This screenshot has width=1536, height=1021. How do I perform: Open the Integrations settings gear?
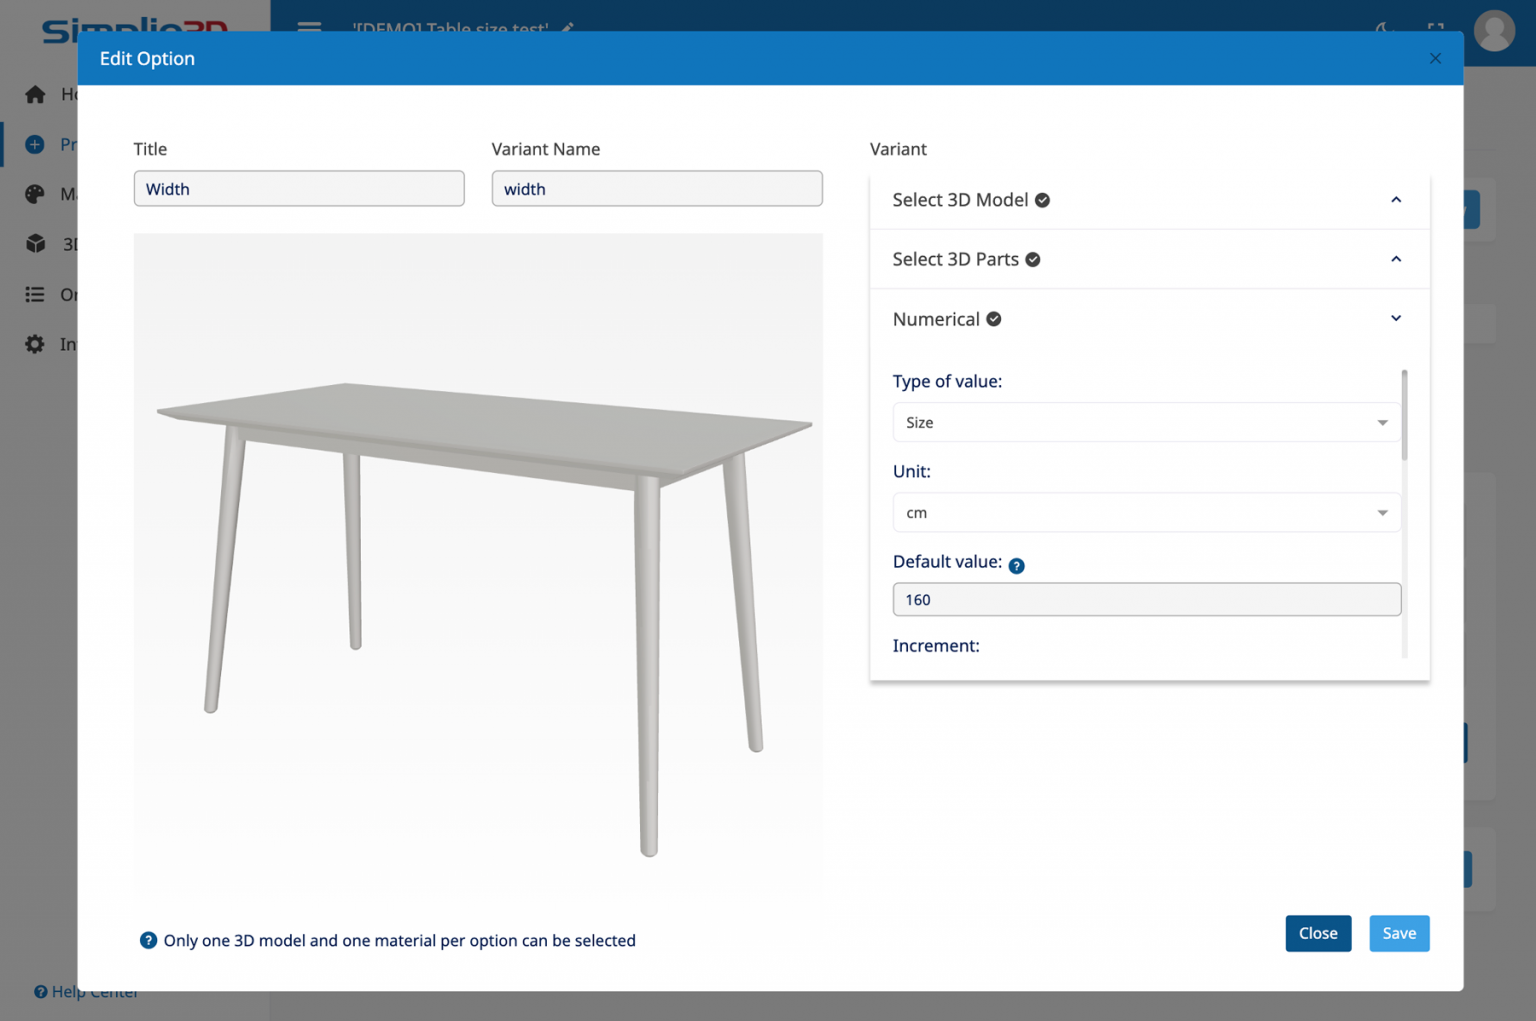click(35, 343)
